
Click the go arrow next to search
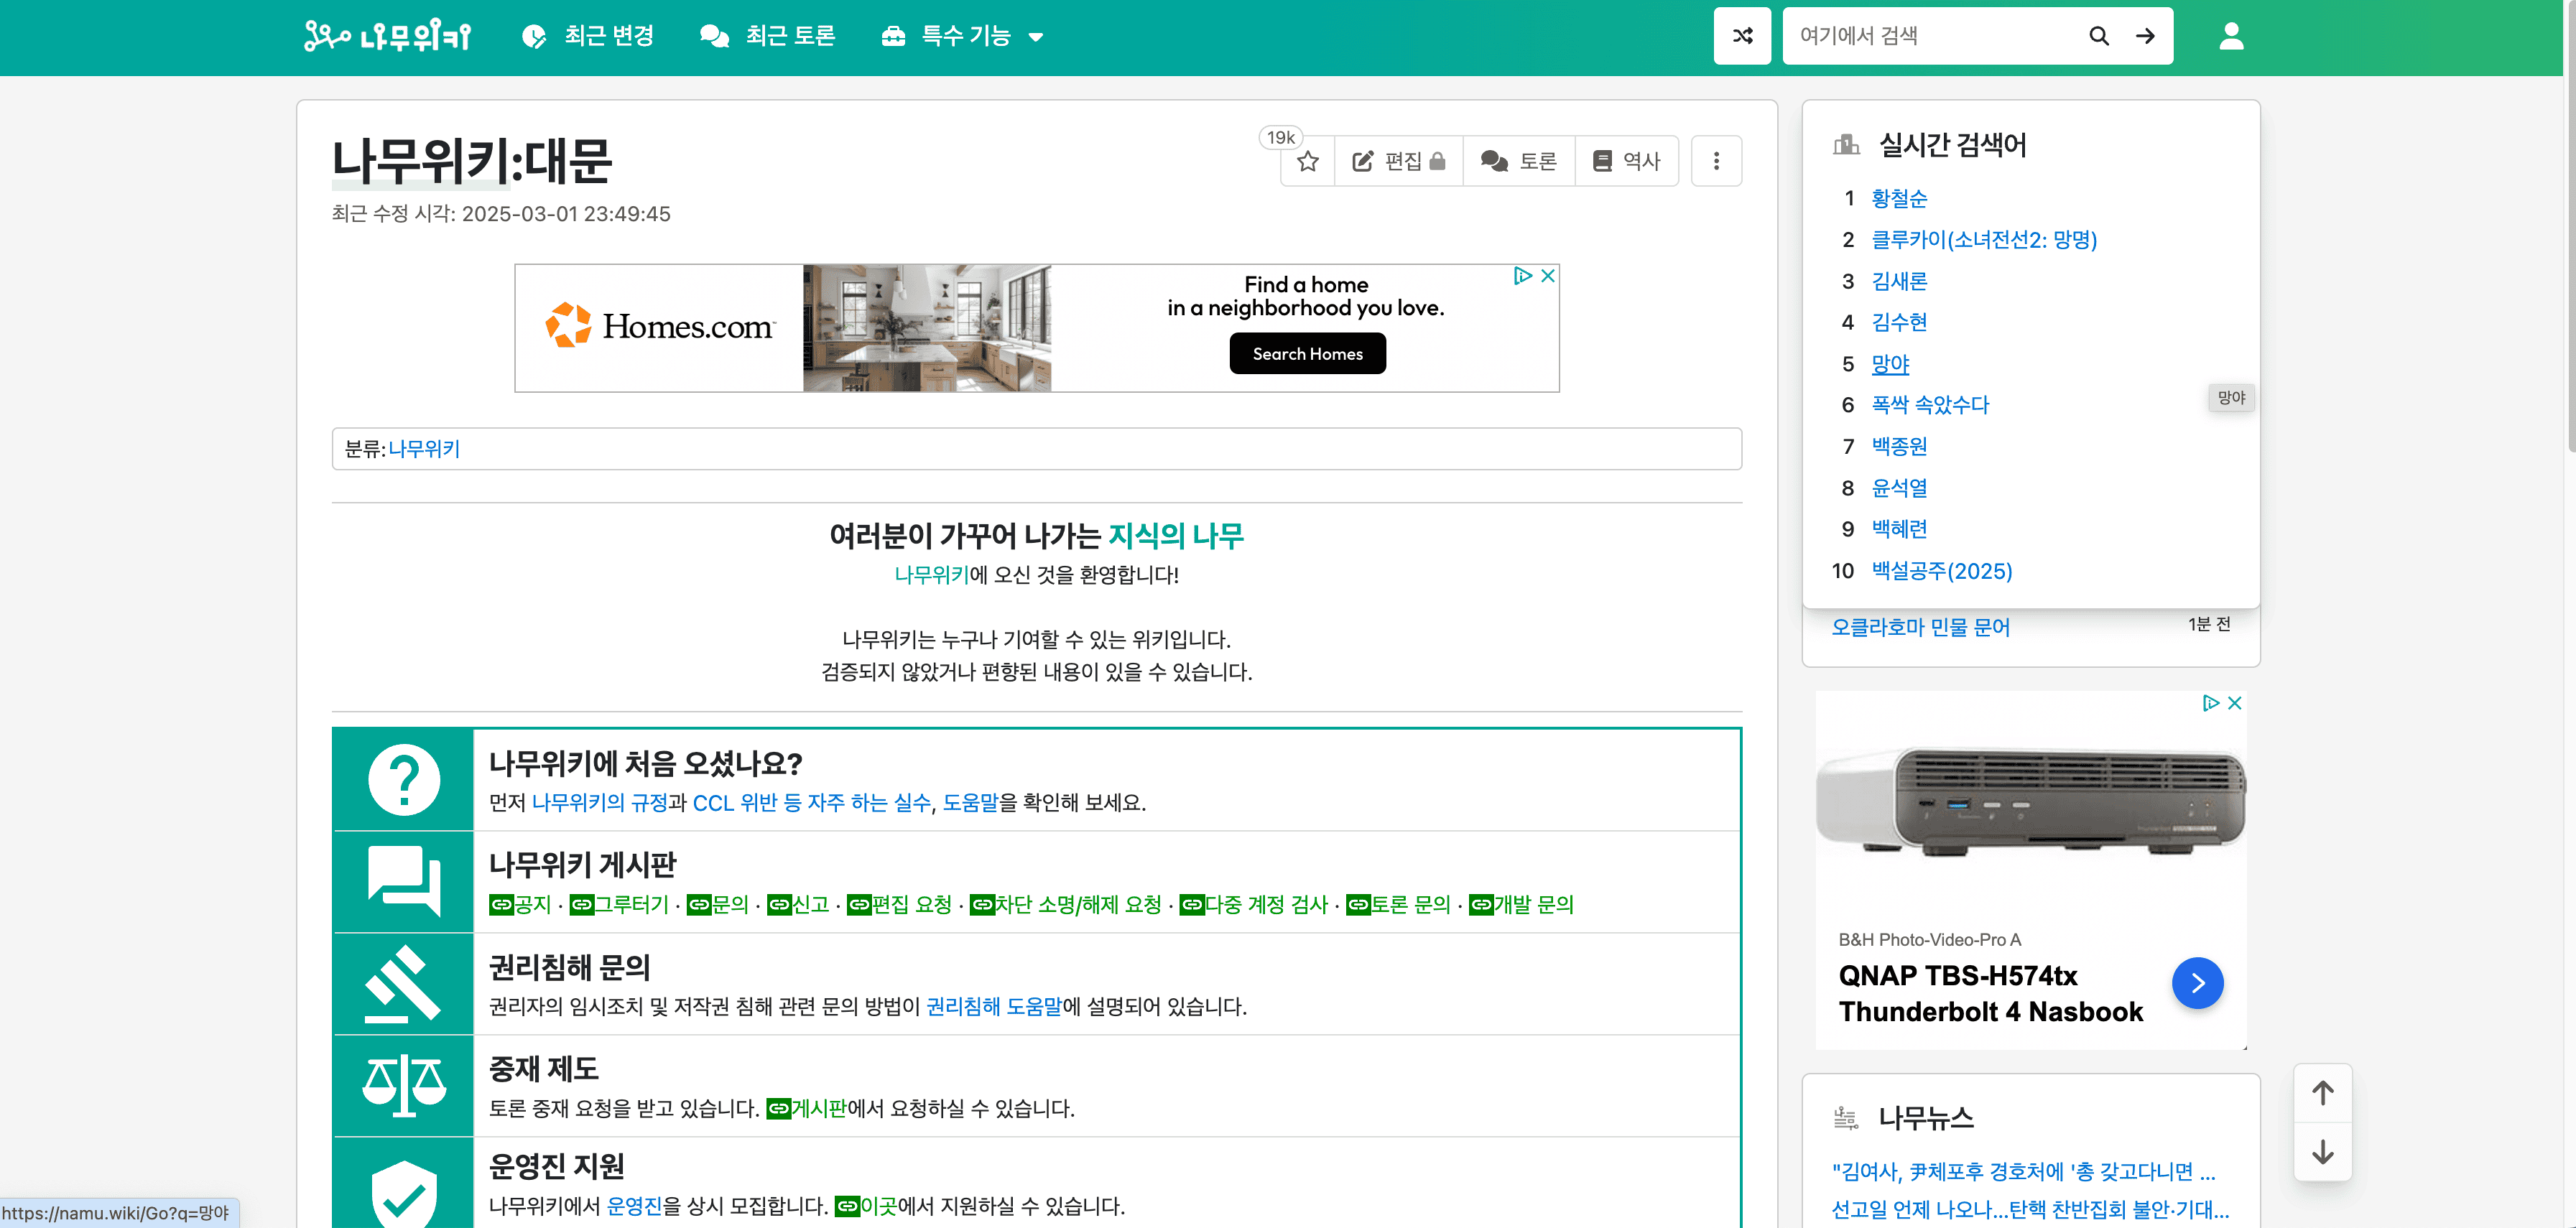tap(2145, 36)
